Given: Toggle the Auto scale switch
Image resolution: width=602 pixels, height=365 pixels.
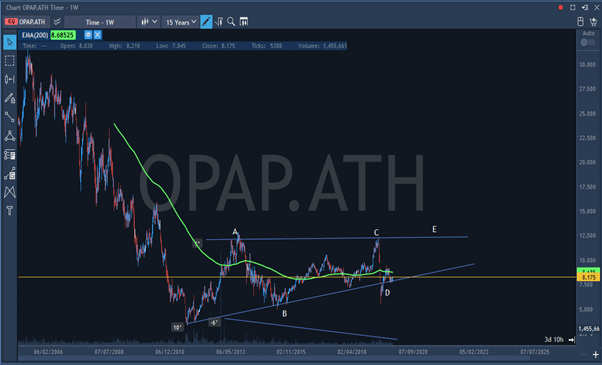Looking at the screenshot, I should pyautogui.click(x=587, y=42).
